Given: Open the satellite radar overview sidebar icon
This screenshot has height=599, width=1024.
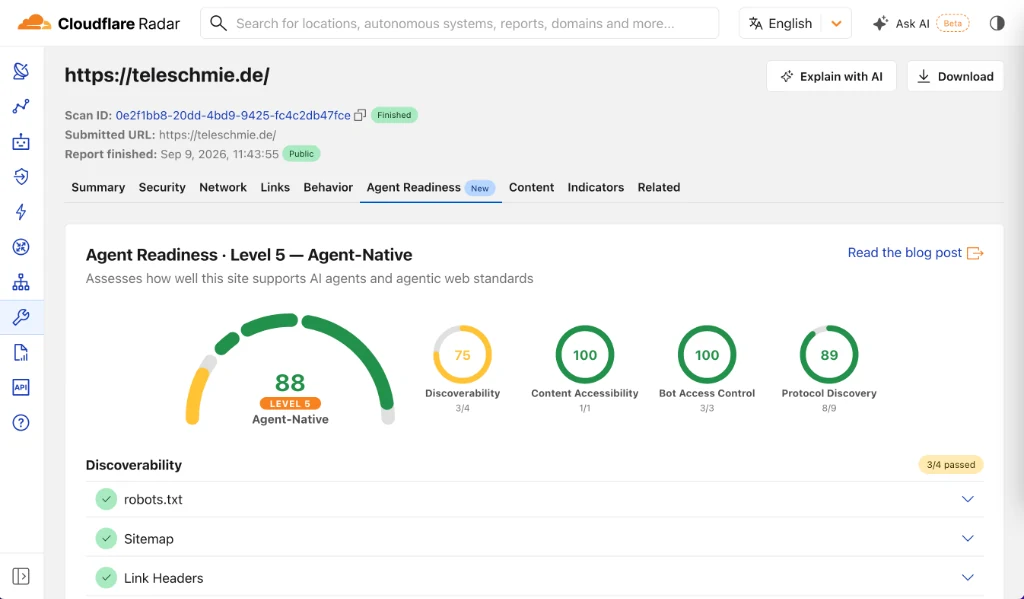Looking at the screenshot, I should tap(21, 71).
